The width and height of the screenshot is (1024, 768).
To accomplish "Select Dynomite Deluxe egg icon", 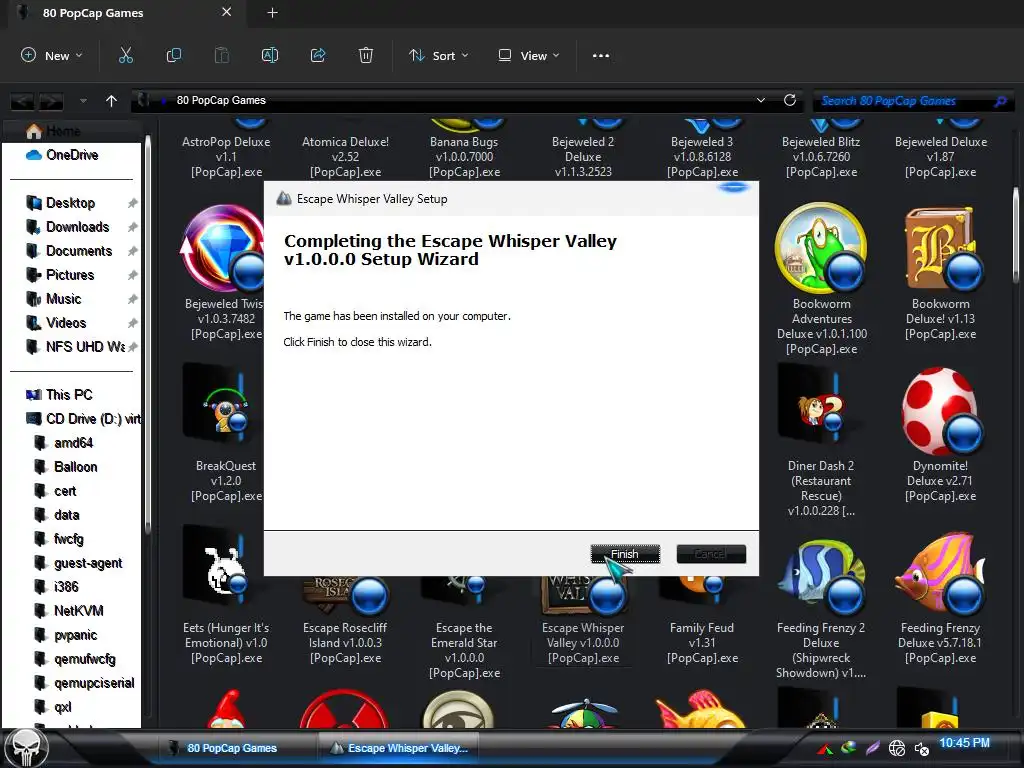I will pos(941,410).
